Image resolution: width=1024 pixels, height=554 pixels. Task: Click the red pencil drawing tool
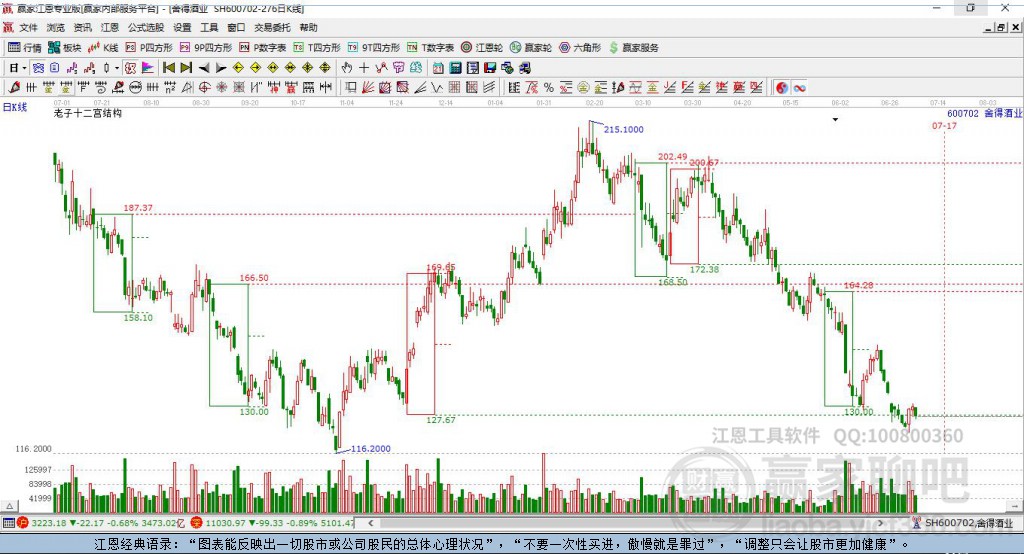coord(14,87)
